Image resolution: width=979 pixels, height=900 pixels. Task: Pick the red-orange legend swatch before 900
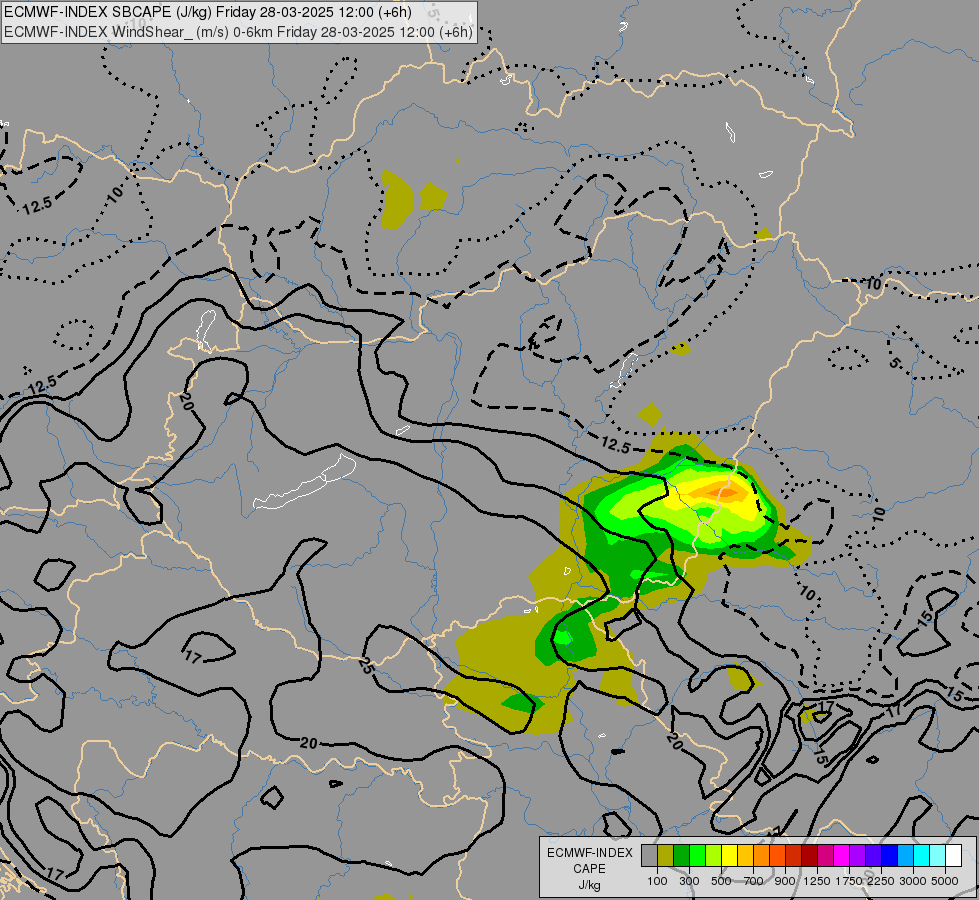point(777,856)
